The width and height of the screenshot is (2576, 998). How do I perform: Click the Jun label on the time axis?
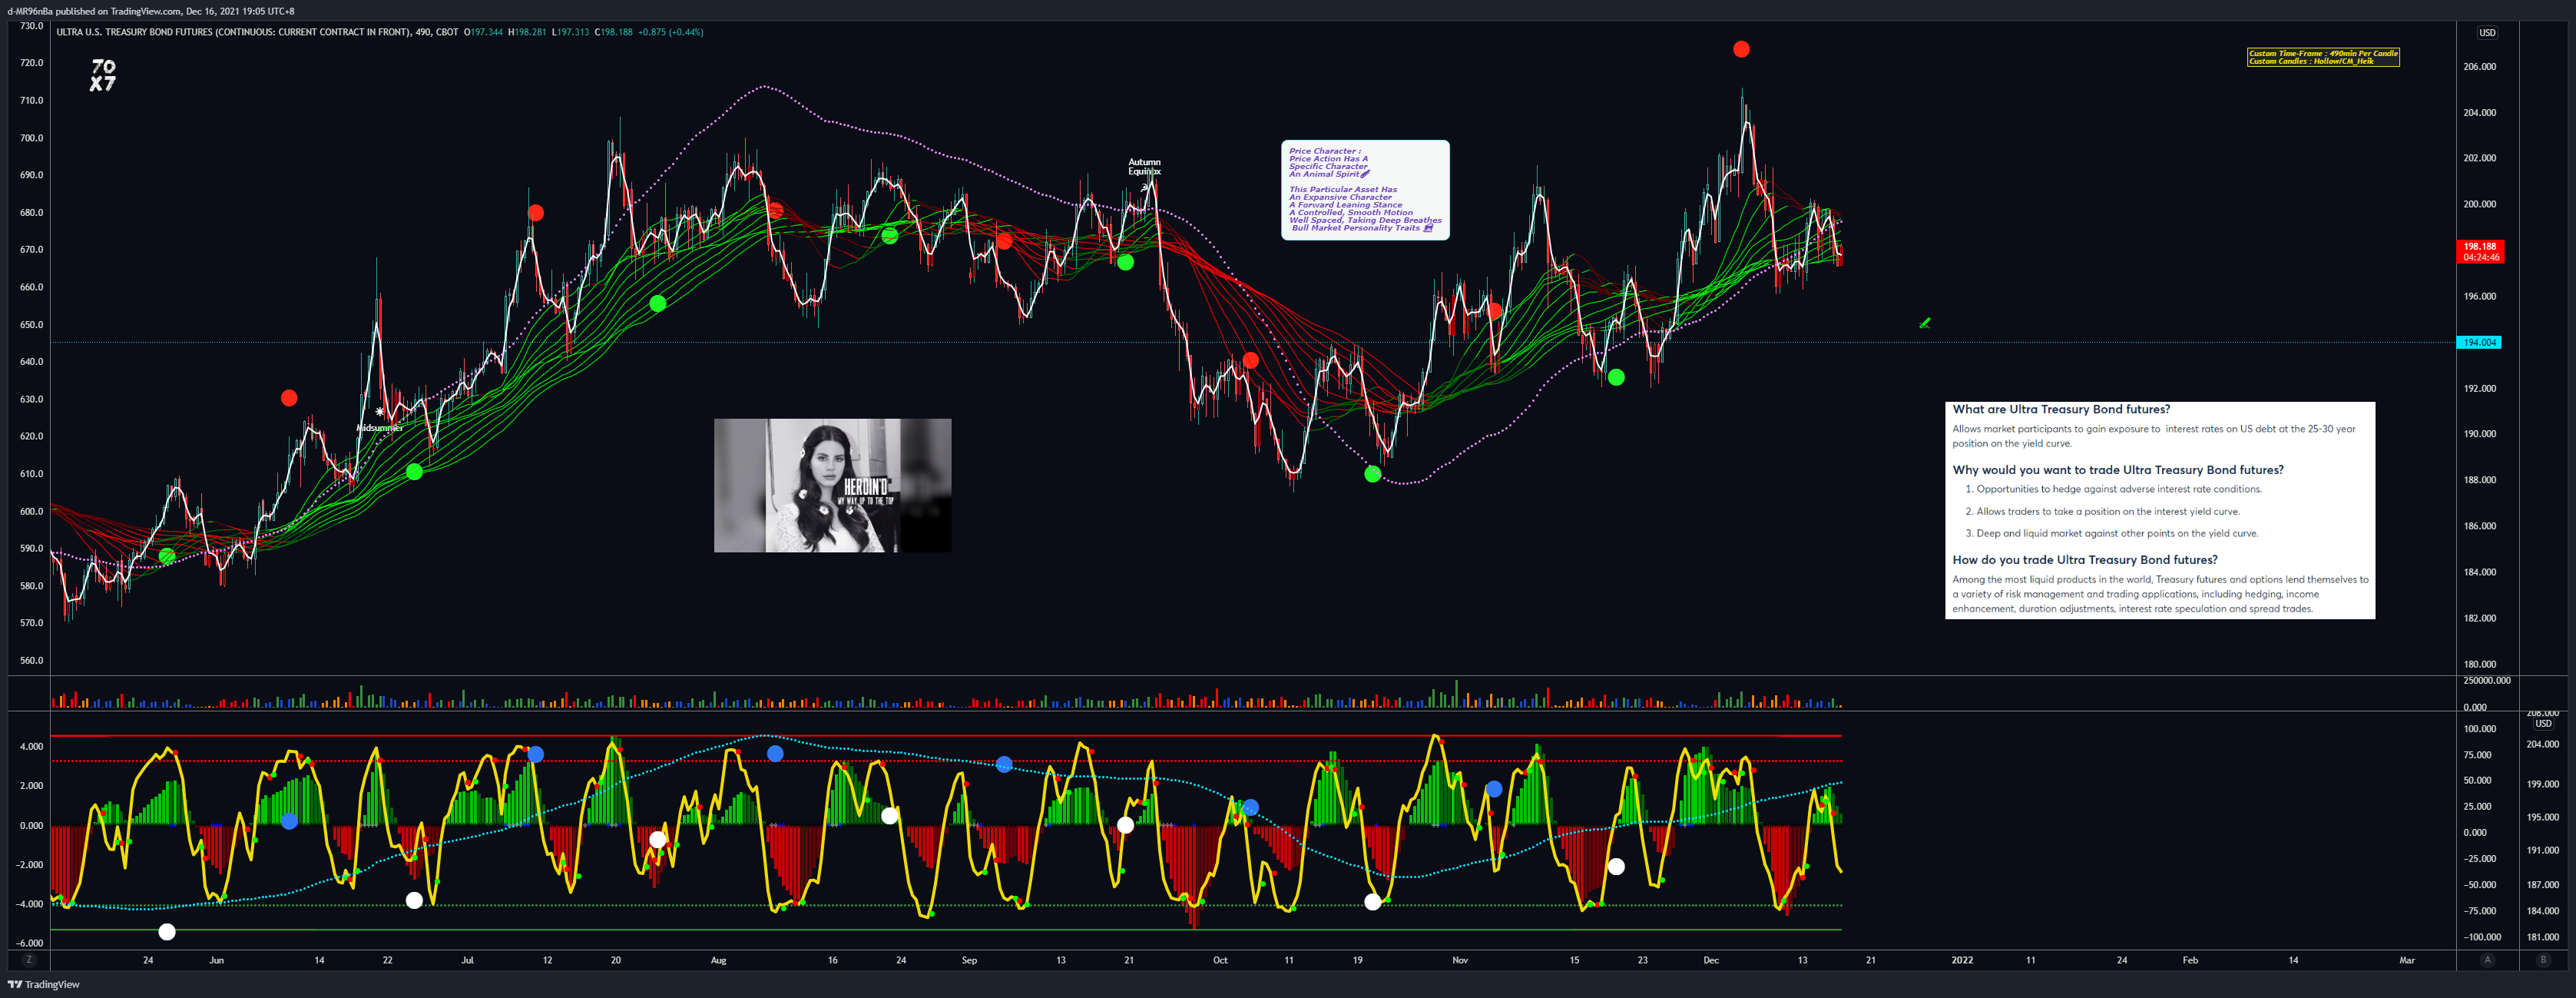pyautogui.click(x=217, y=960)
